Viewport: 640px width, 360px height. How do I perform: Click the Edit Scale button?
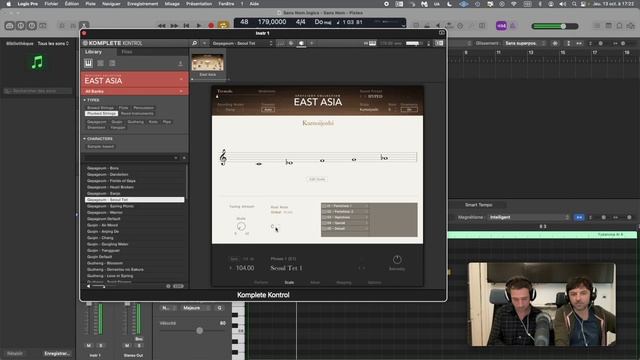[317, 179]
